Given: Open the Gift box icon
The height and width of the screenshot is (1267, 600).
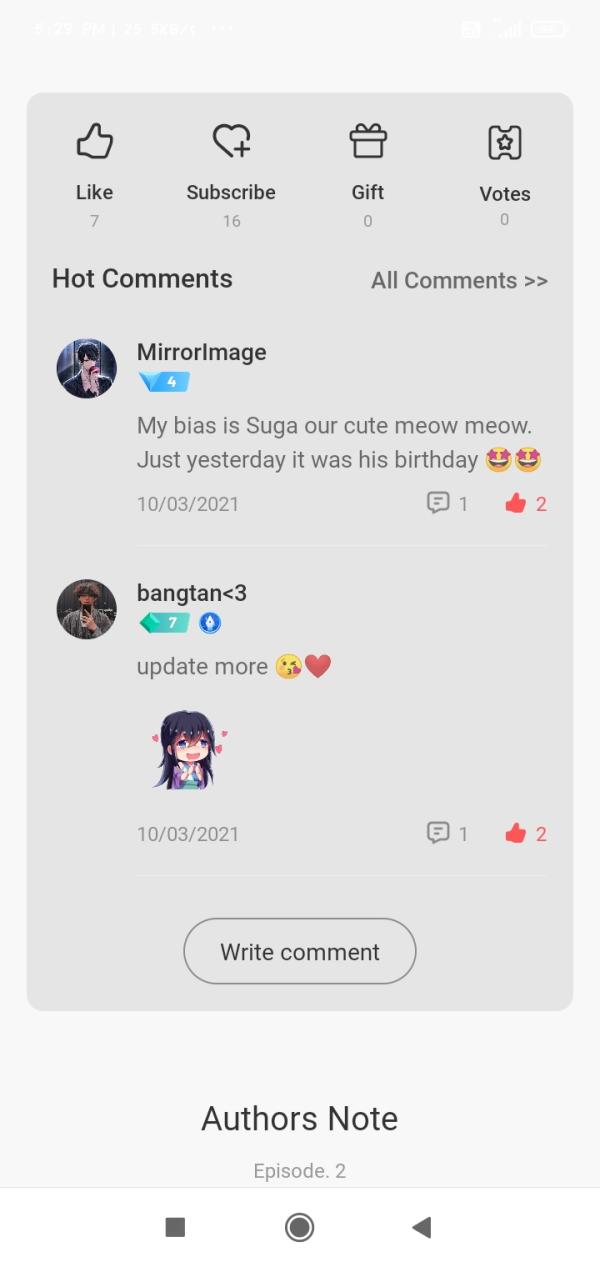Looking at the screenshot, I should tap(368, 142).
